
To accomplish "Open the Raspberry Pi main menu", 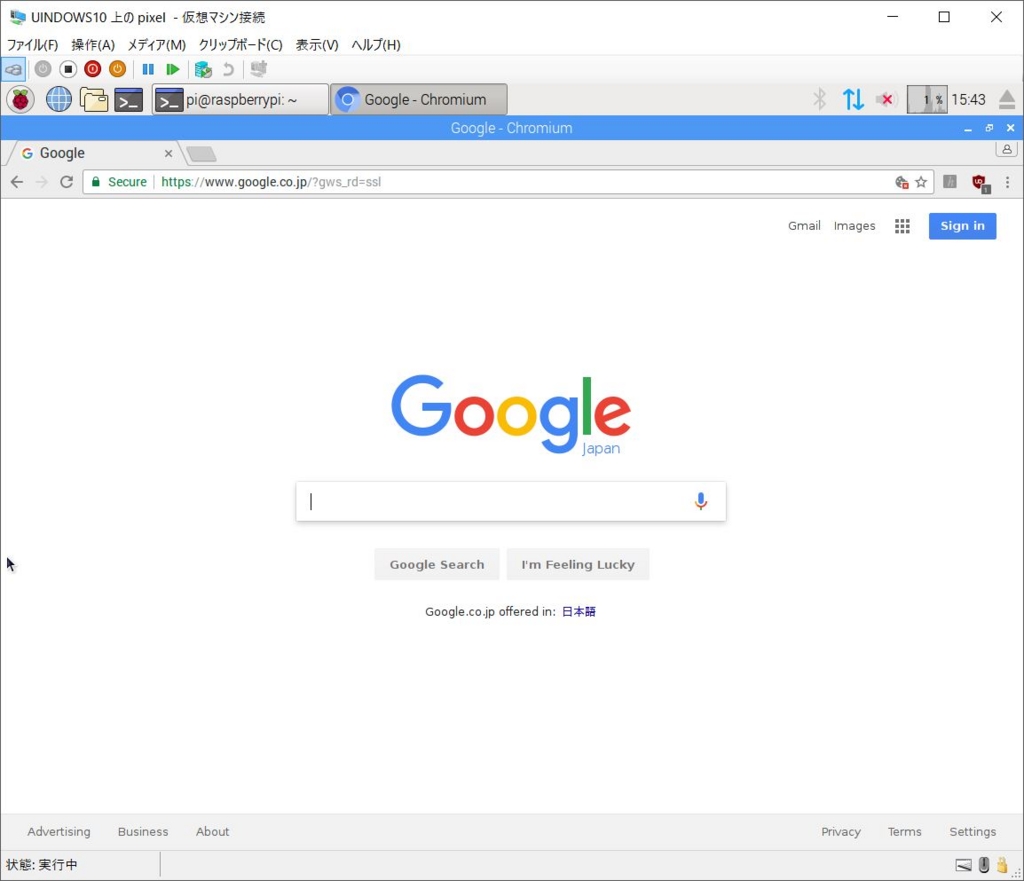I will click(20, 100).
